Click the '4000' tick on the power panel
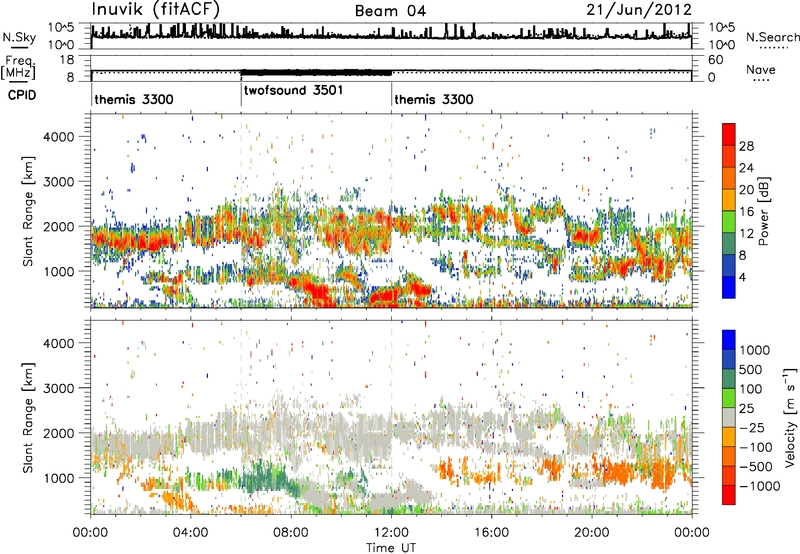Viewport: 800px width, 554px height. 59,137
